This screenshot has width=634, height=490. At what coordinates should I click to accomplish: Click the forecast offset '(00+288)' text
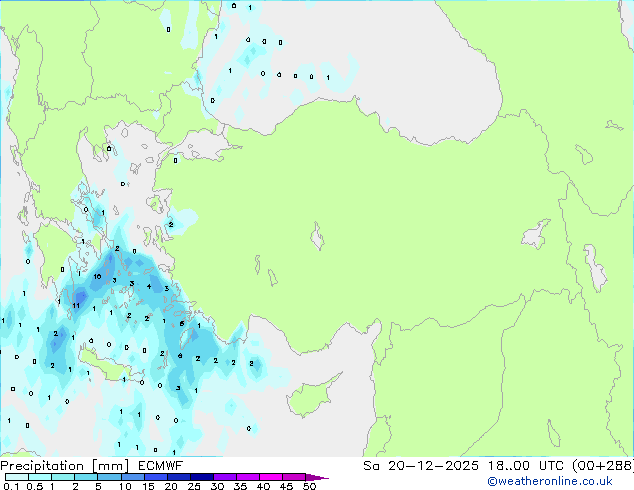tap(603, 466)
